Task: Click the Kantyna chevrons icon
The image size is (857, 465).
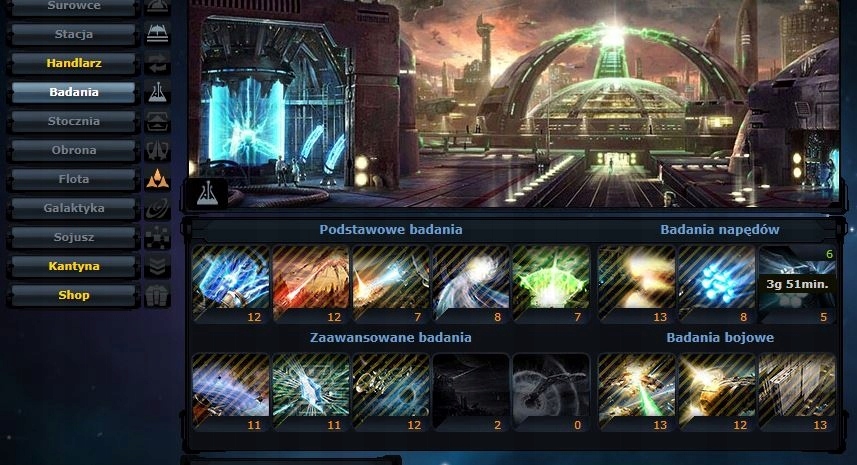Action: pyautogui.click(x=157, y=267)
